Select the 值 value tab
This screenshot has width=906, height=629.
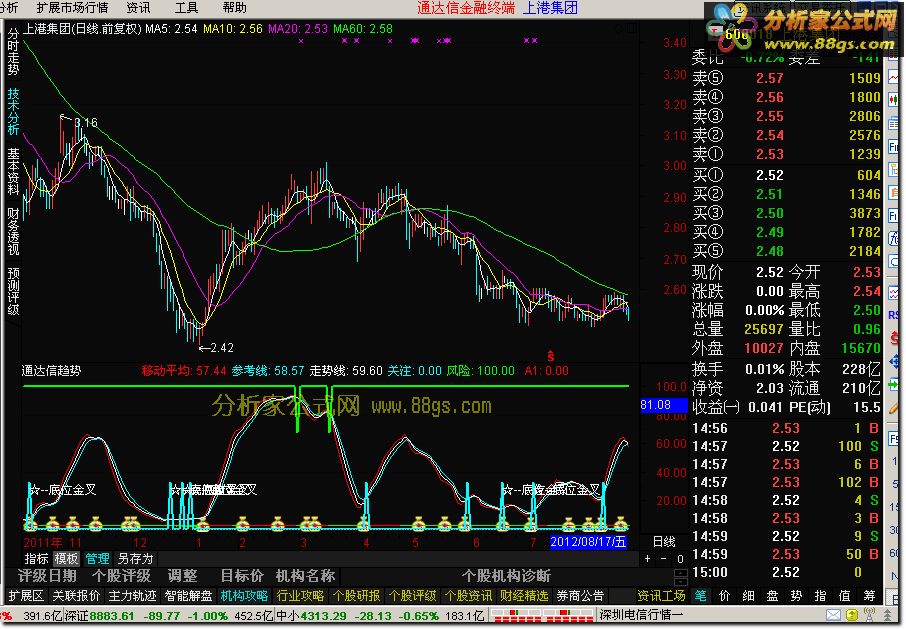(x=844, y=595)
